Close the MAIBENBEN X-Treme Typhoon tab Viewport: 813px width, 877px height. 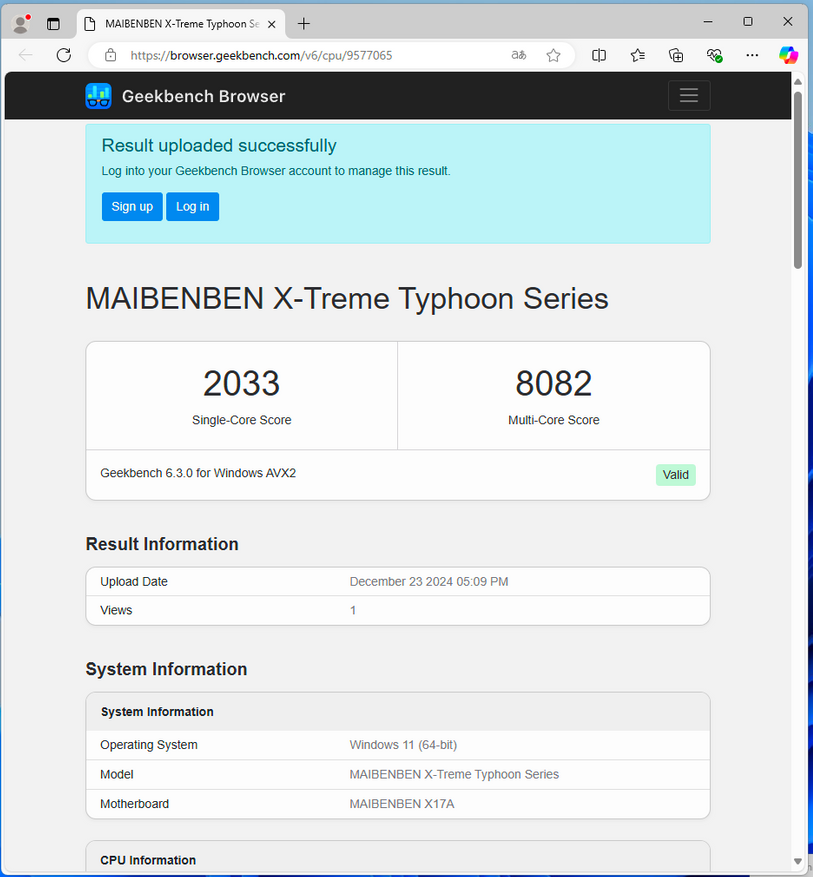tap(271, 24)
